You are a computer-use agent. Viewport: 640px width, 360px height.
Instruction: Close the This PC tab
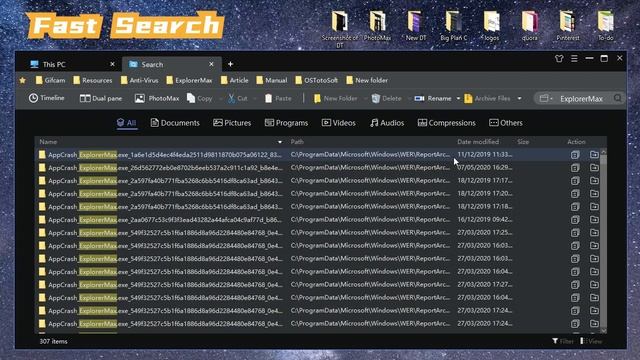coord(112,64)
